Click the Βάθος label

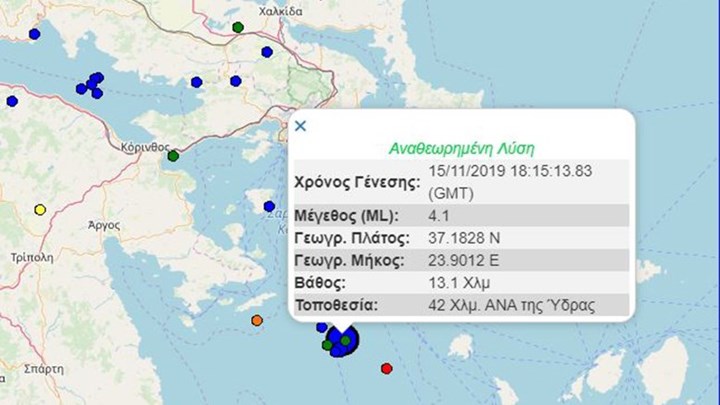pos(320,283)
